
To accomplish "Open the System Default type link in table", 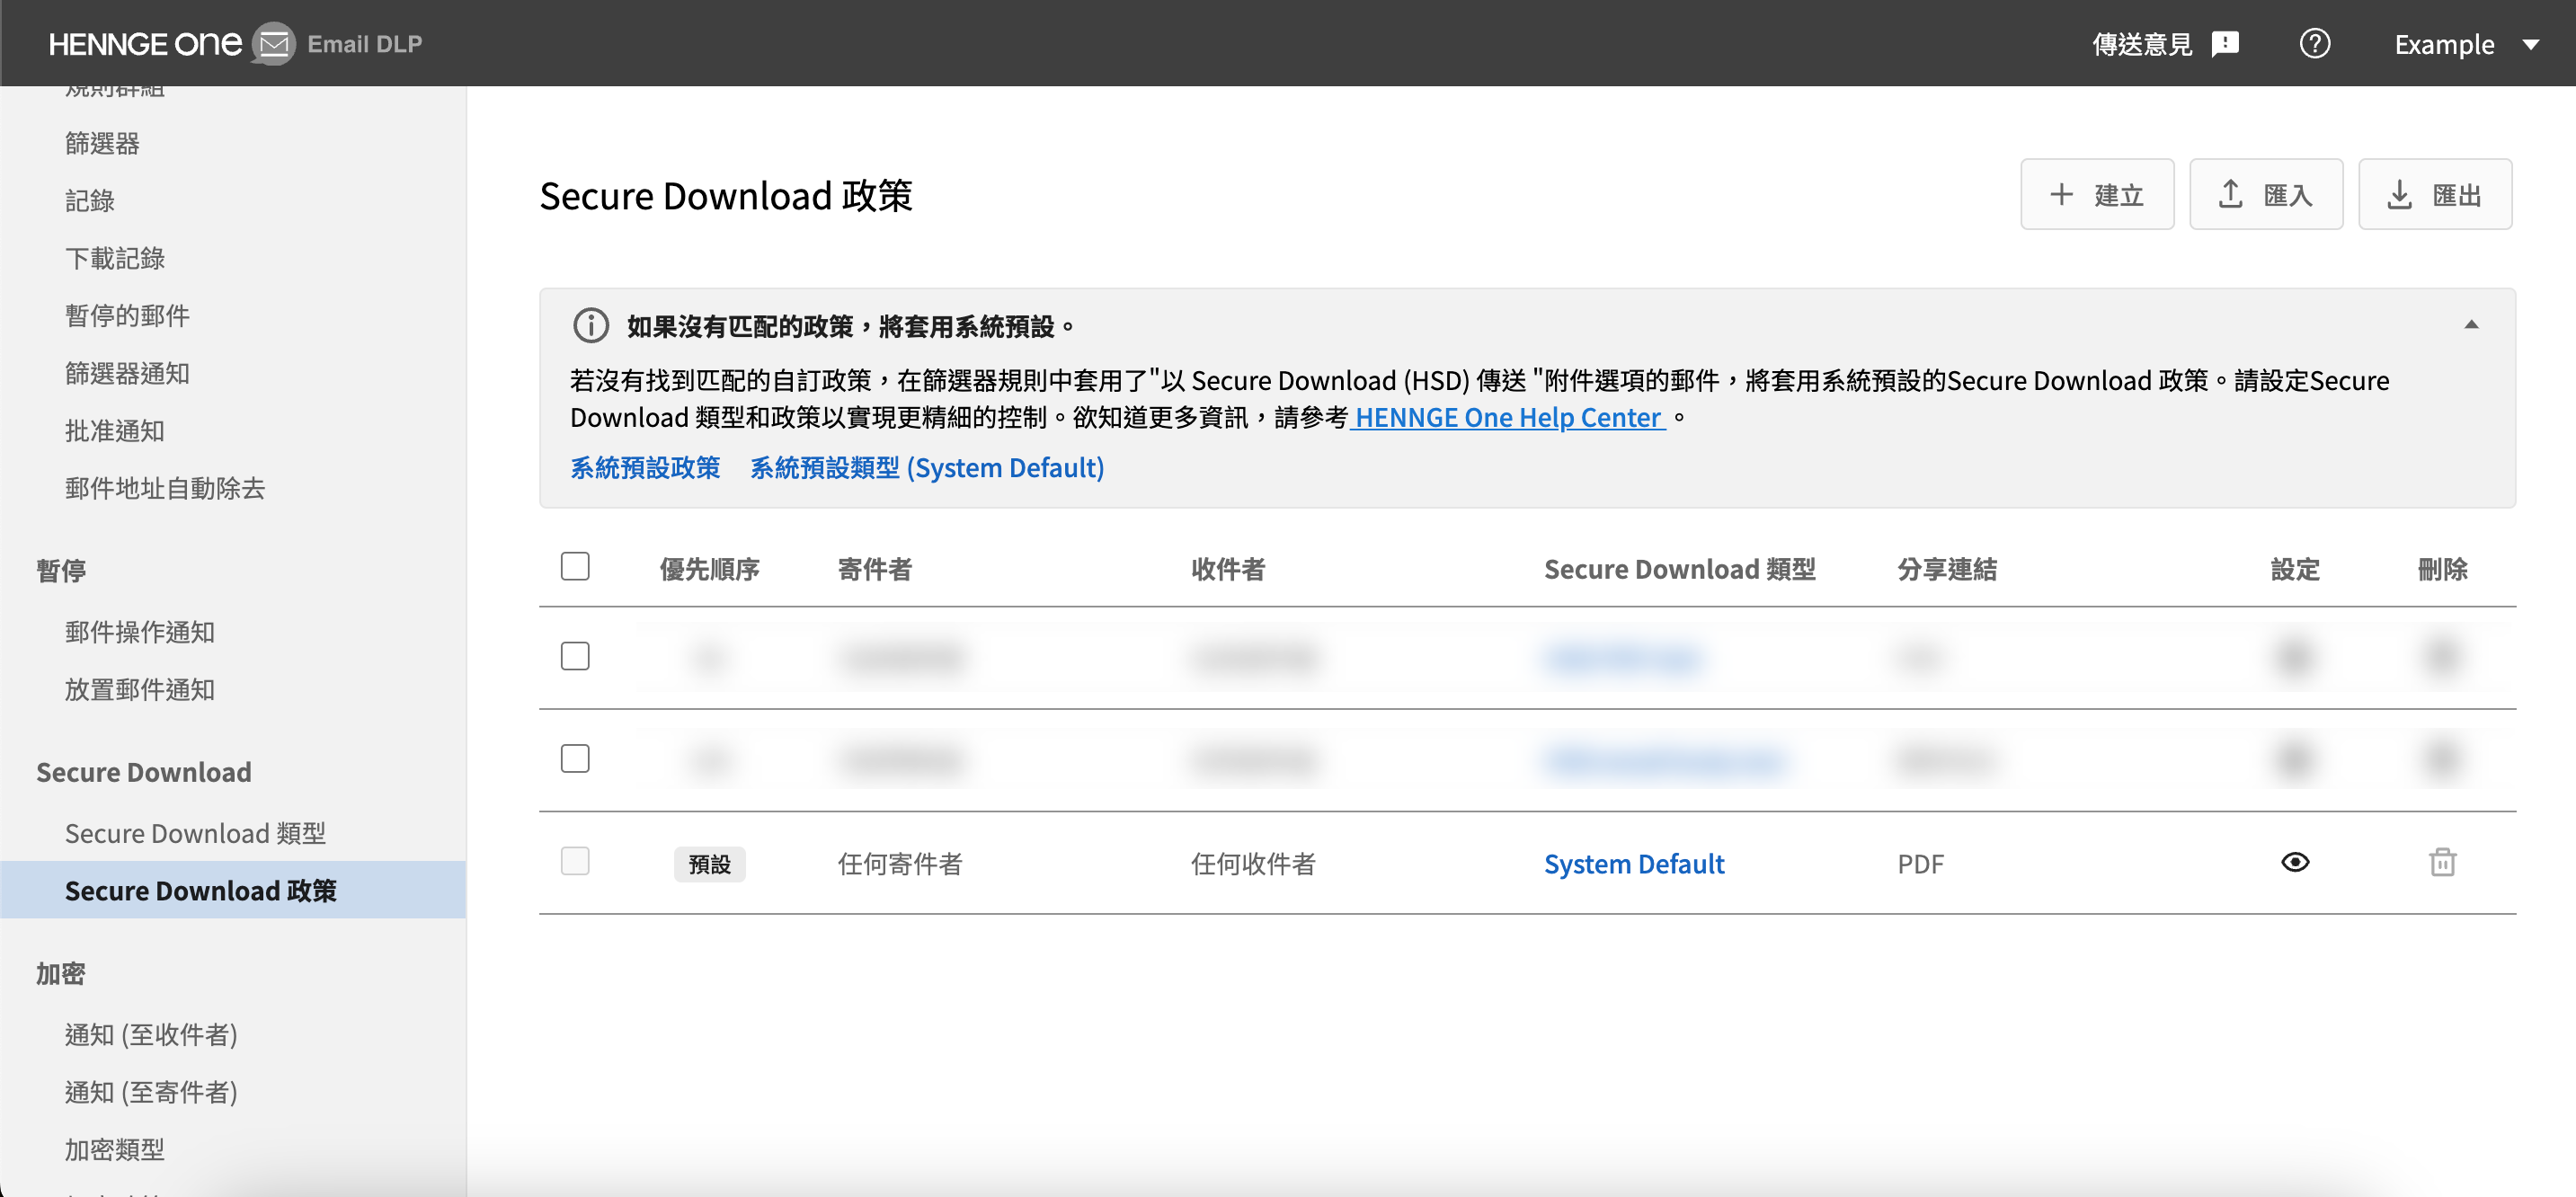I will pyautogui.click(x=1633, y=864).
